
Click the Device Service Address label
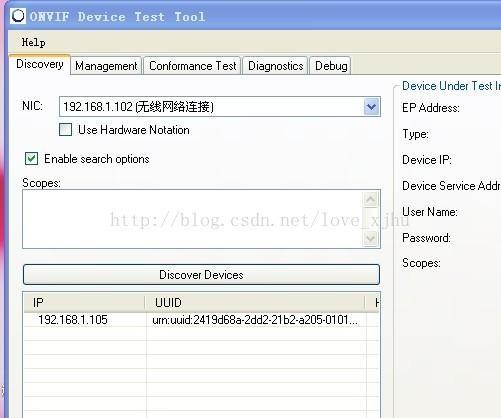click(x=451, y=186)
